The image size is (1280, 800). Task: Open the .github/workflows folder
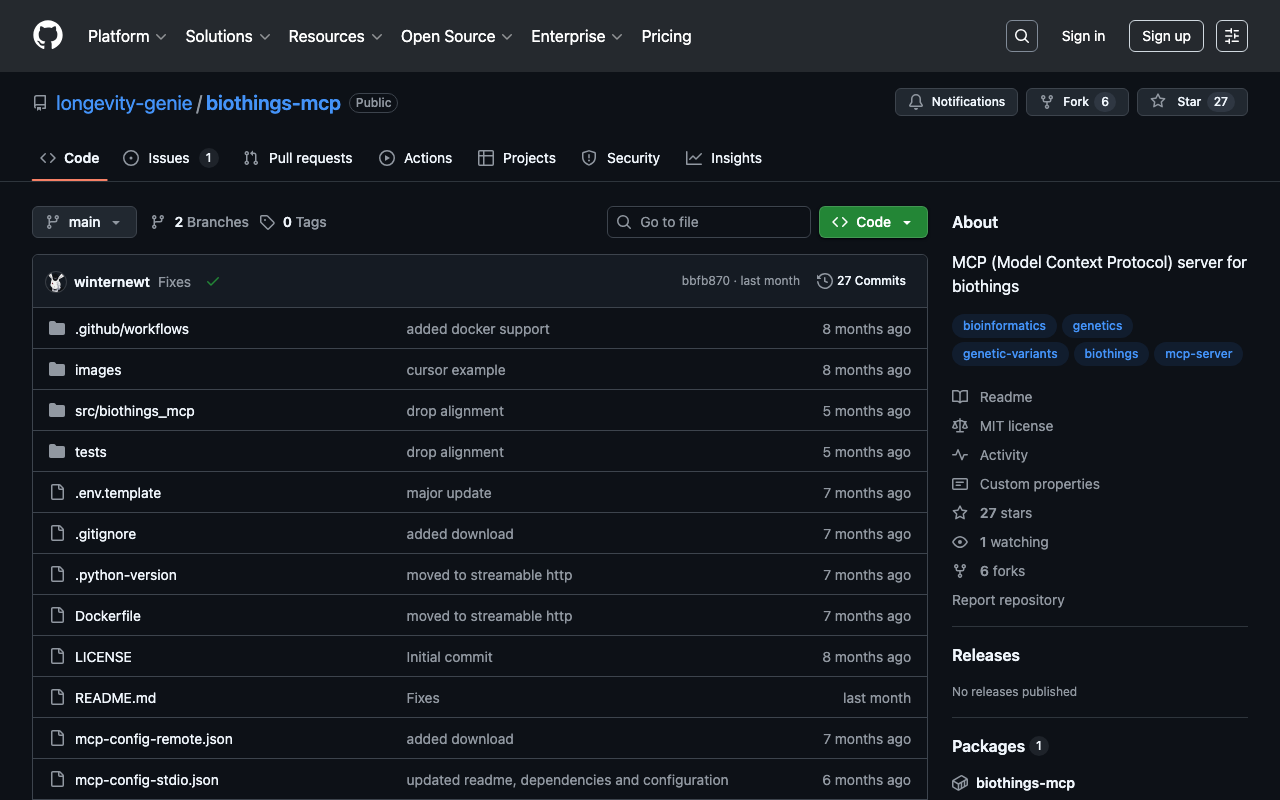click(132, 329)
